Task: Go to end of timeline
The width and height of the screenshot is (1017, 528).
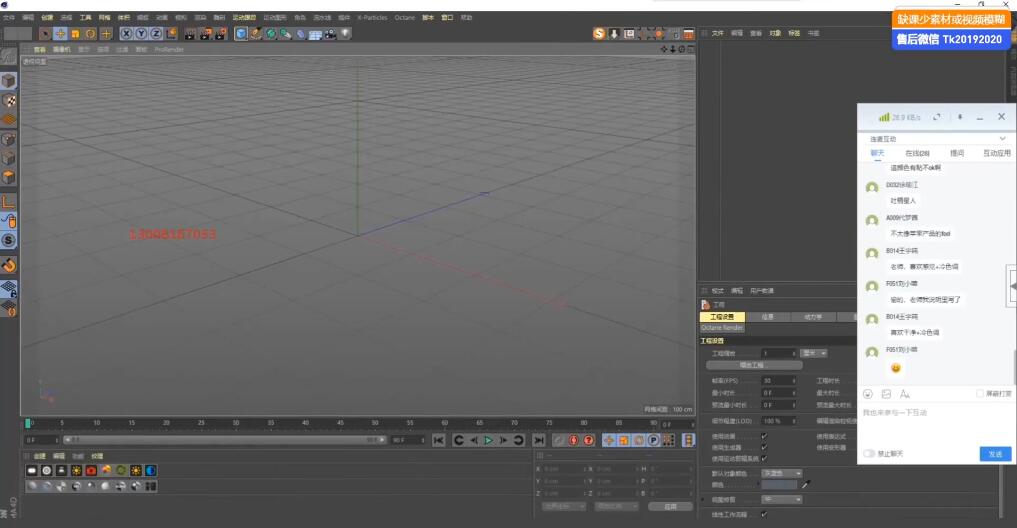Action: (x=538, y=440)
